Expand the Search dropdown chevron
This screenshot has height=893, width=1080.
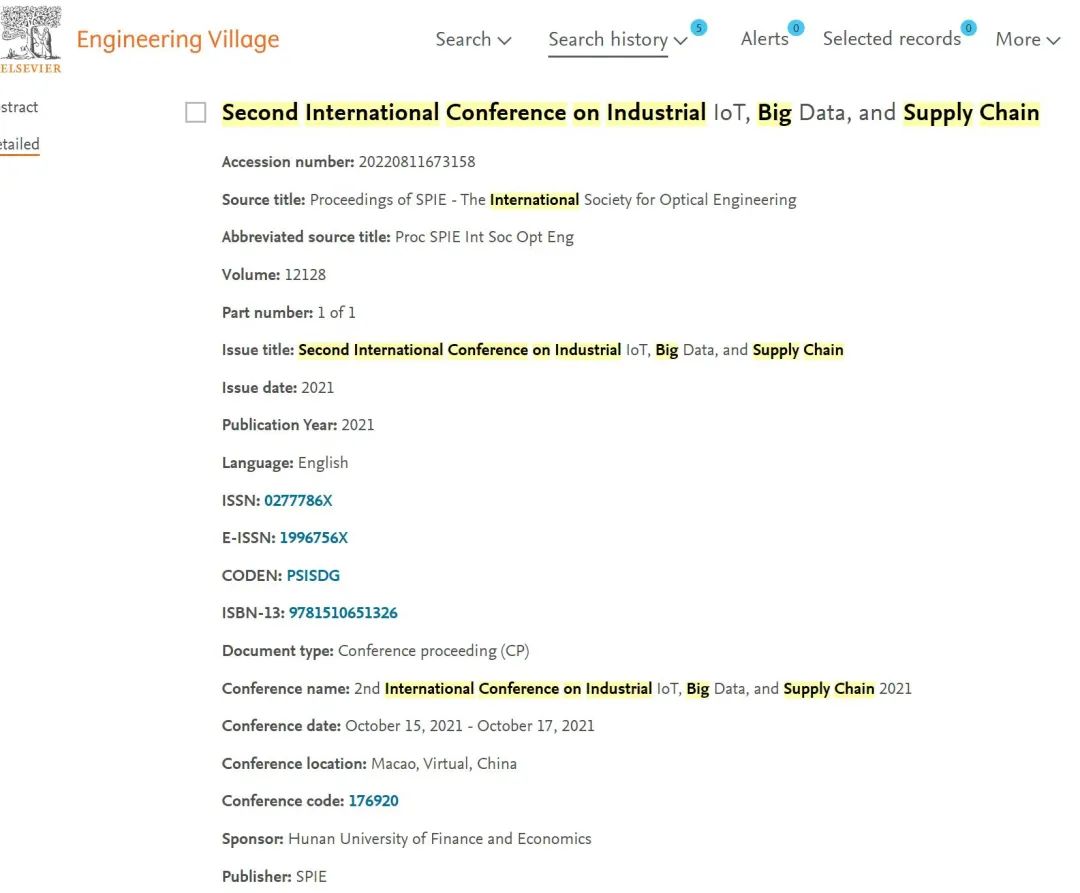pyautogui.click(x=504, y=41)
